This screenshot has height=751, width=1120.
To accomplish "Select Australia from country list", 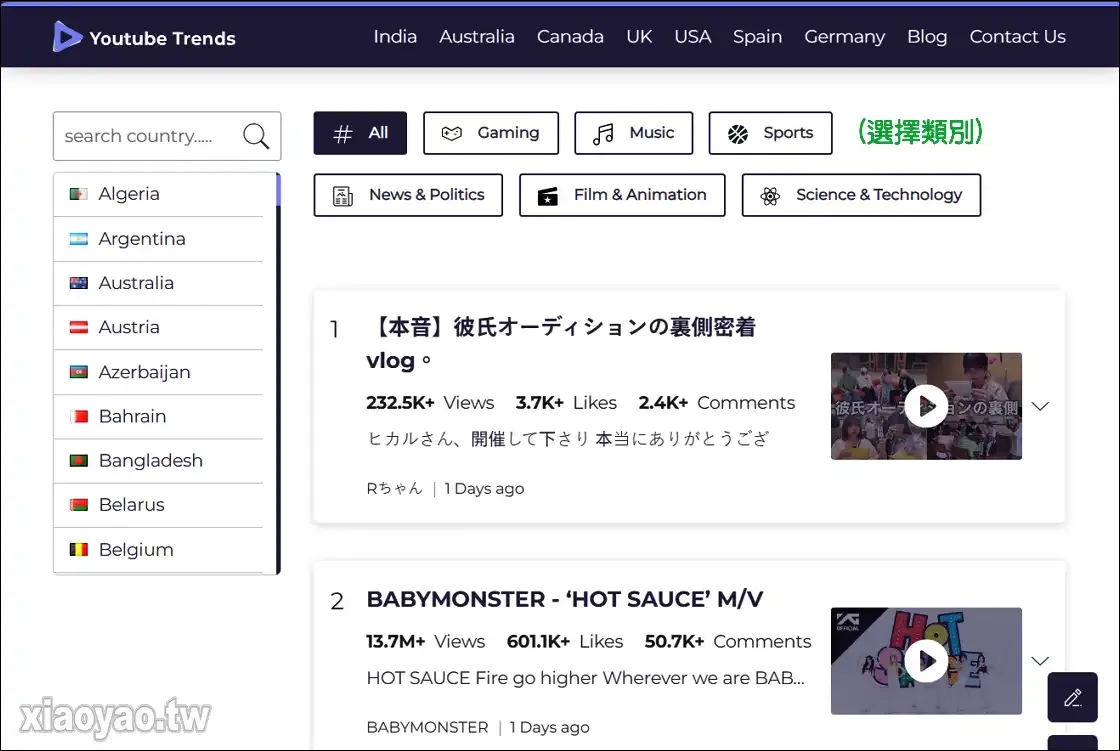I will (x=159, y=283).
